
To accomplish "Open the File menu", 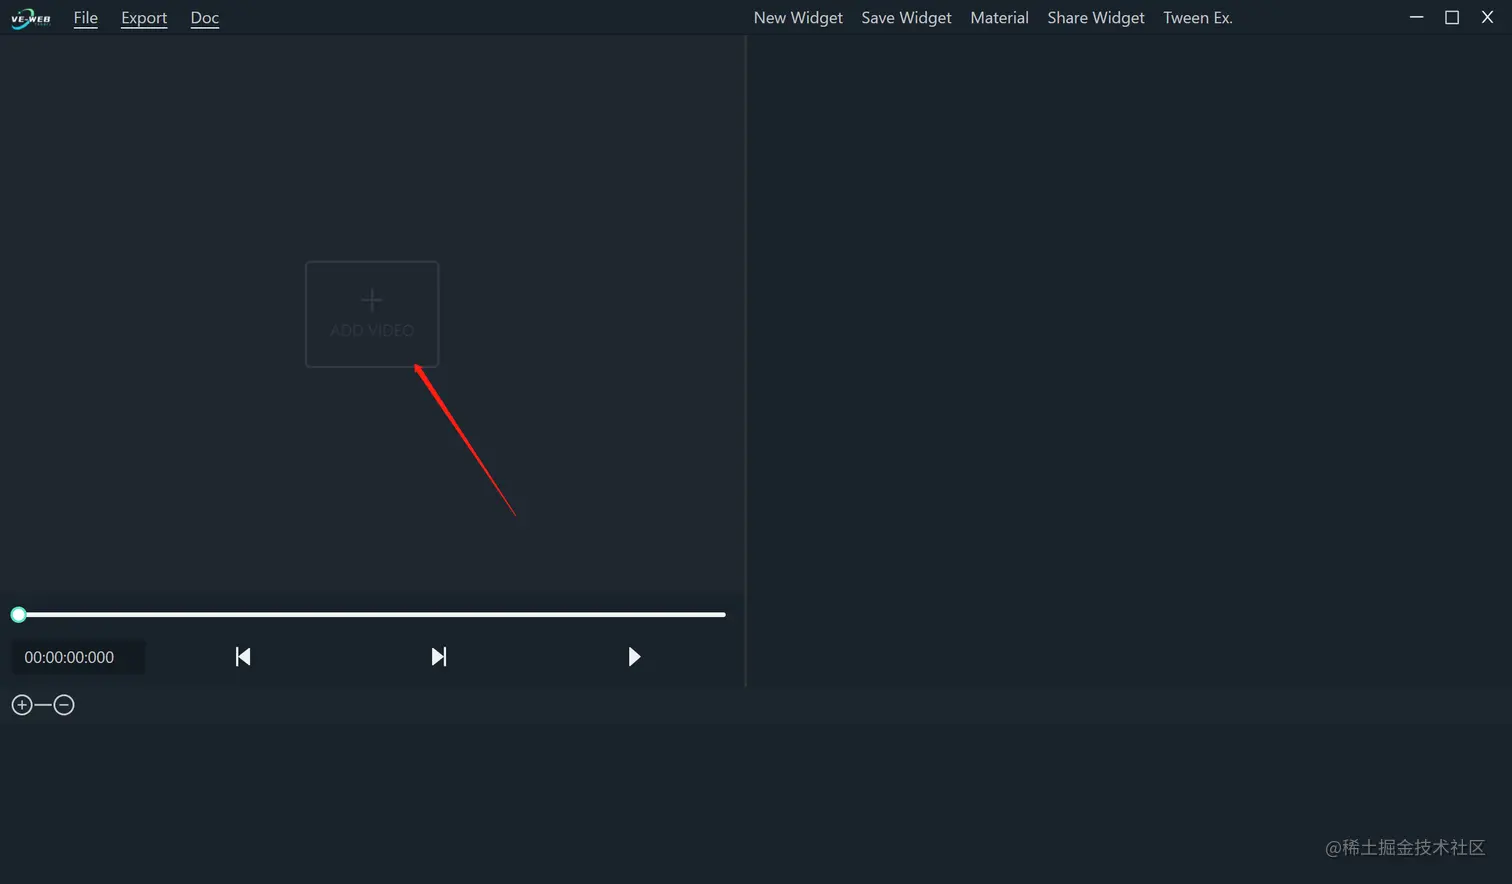I will (x=86, y=18).
